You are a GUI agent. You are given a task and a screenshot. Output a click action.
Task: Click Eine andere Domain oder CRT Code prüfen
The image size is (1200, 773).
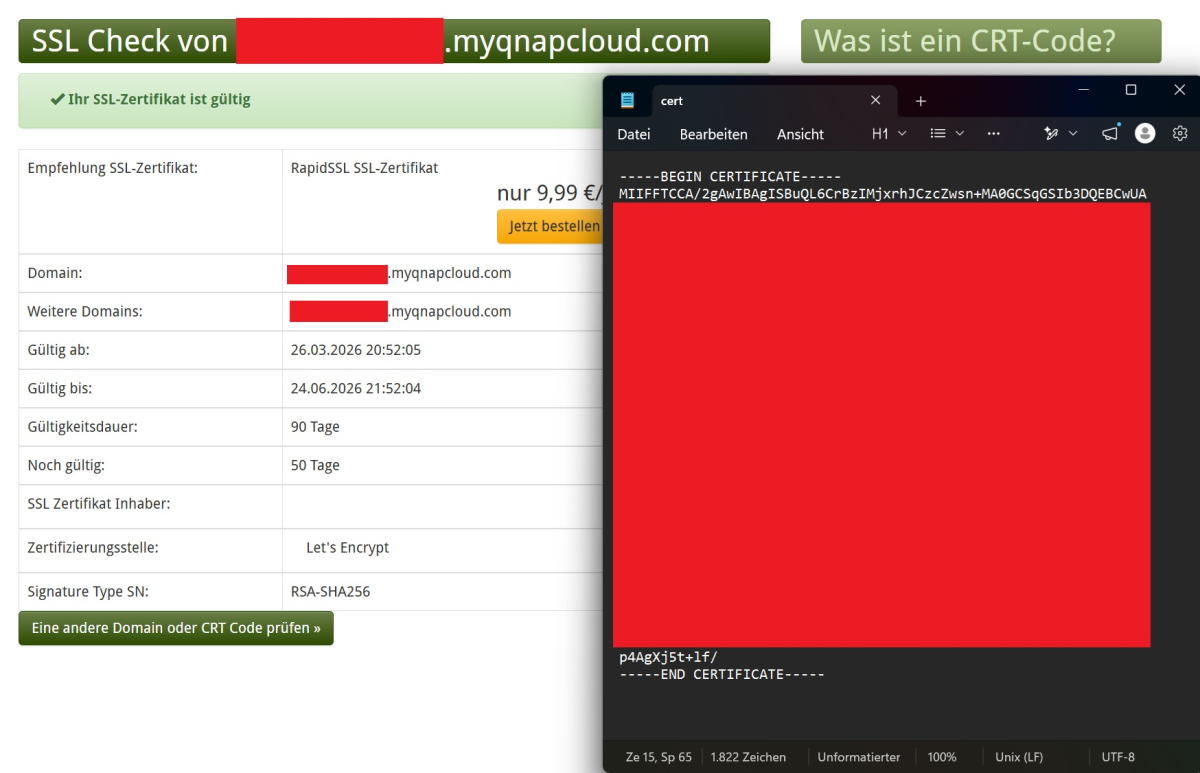point(176,628)
